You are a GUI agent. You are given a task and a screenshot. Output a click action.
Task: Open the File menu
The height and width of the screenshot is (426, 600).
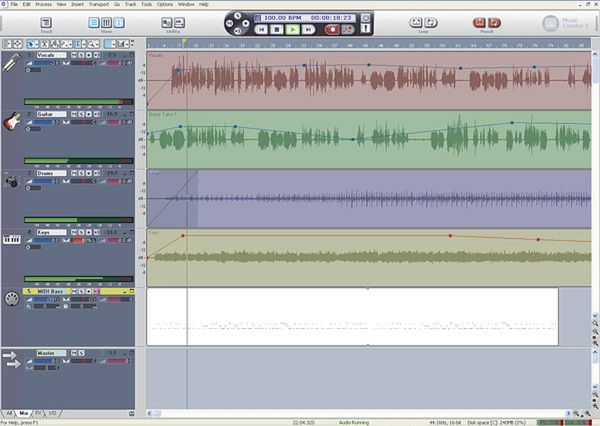coord(14,4)
